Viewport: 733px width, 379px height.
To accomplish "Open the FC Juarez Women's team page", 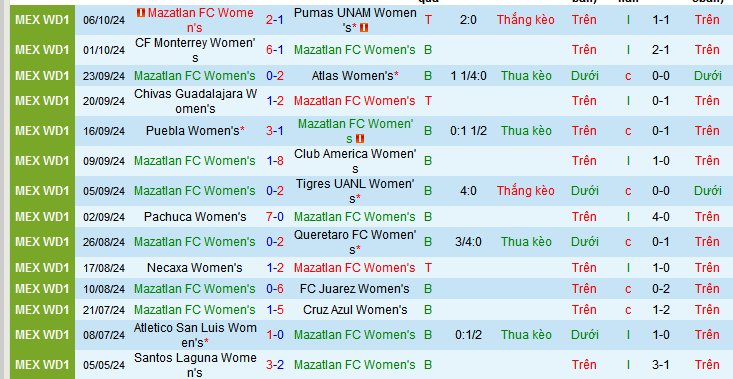I will tap(355, 289).
